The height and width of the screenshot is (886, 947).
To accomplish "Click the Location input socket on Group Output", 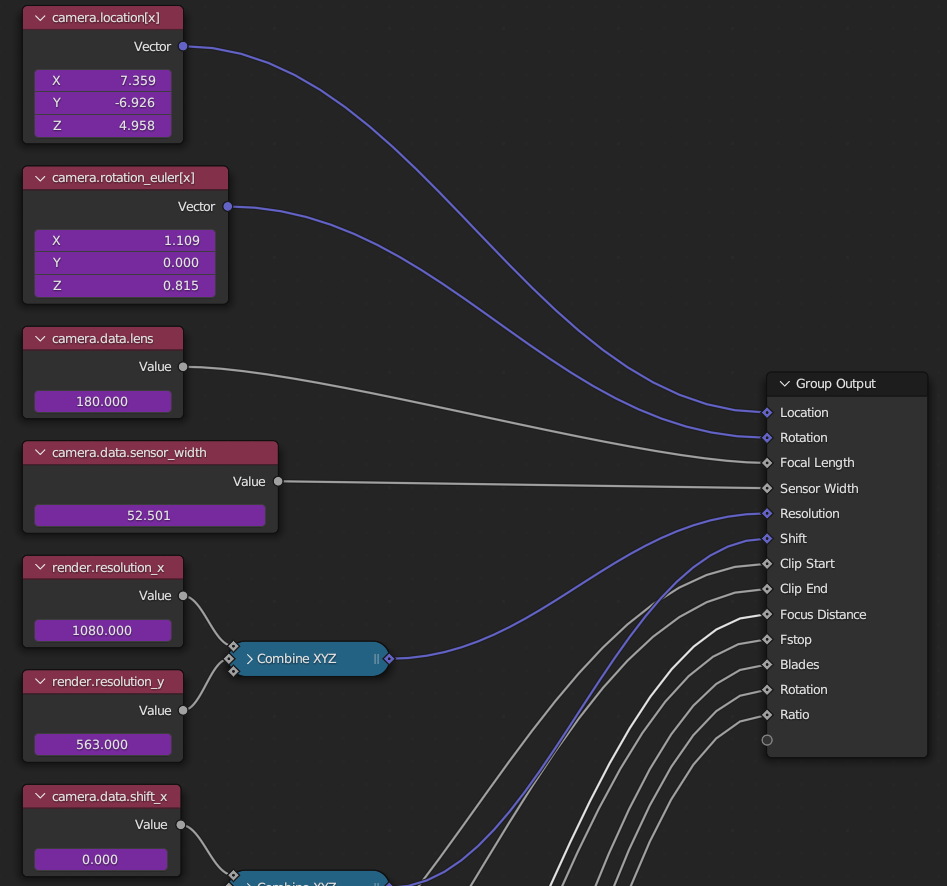I will pos(767,413).
